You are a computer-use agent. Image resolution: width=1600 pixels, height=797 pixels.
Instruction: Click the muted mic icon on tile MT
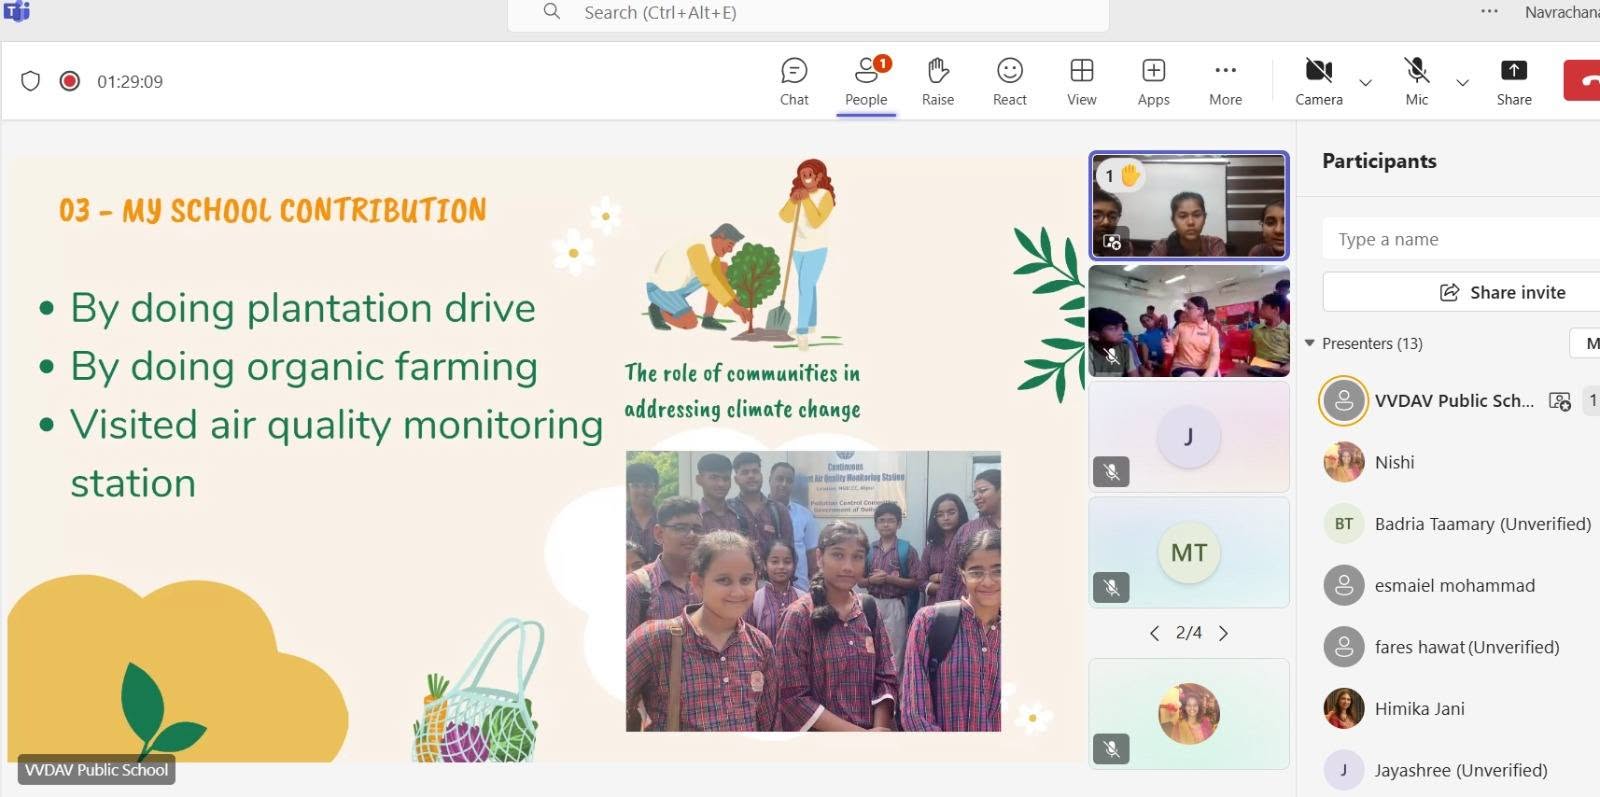pyautogui.click(x=1111, y=587)
